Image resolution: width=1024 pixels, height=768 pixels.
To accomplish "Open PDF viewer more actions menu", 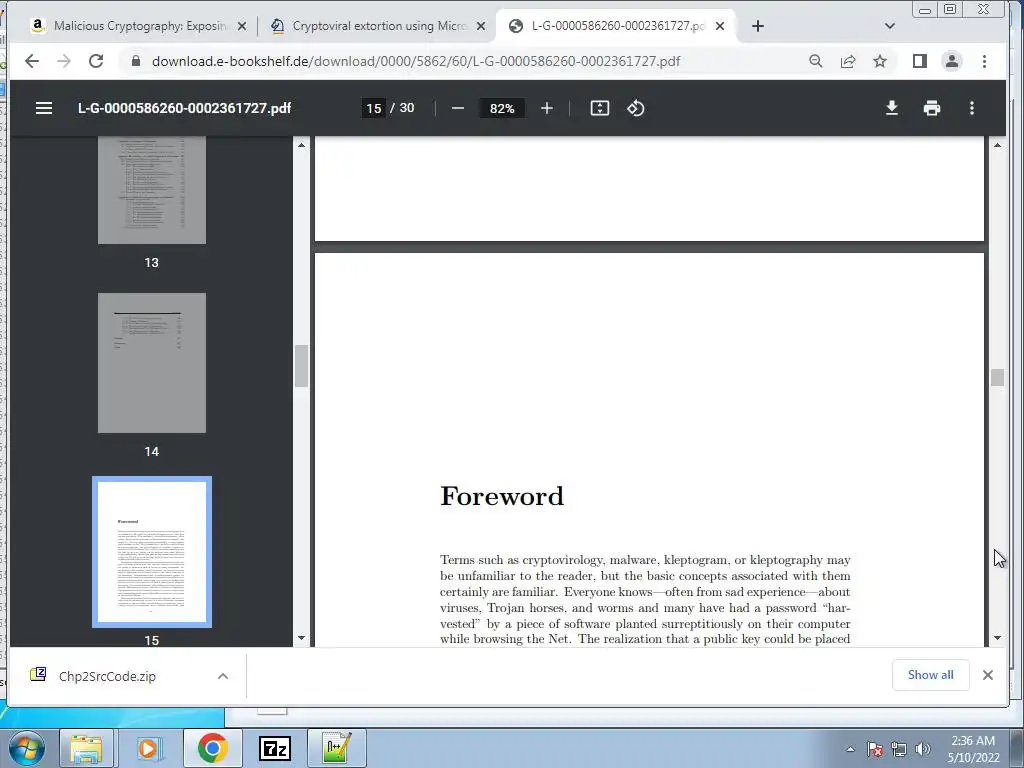I will tap(972, 108).
